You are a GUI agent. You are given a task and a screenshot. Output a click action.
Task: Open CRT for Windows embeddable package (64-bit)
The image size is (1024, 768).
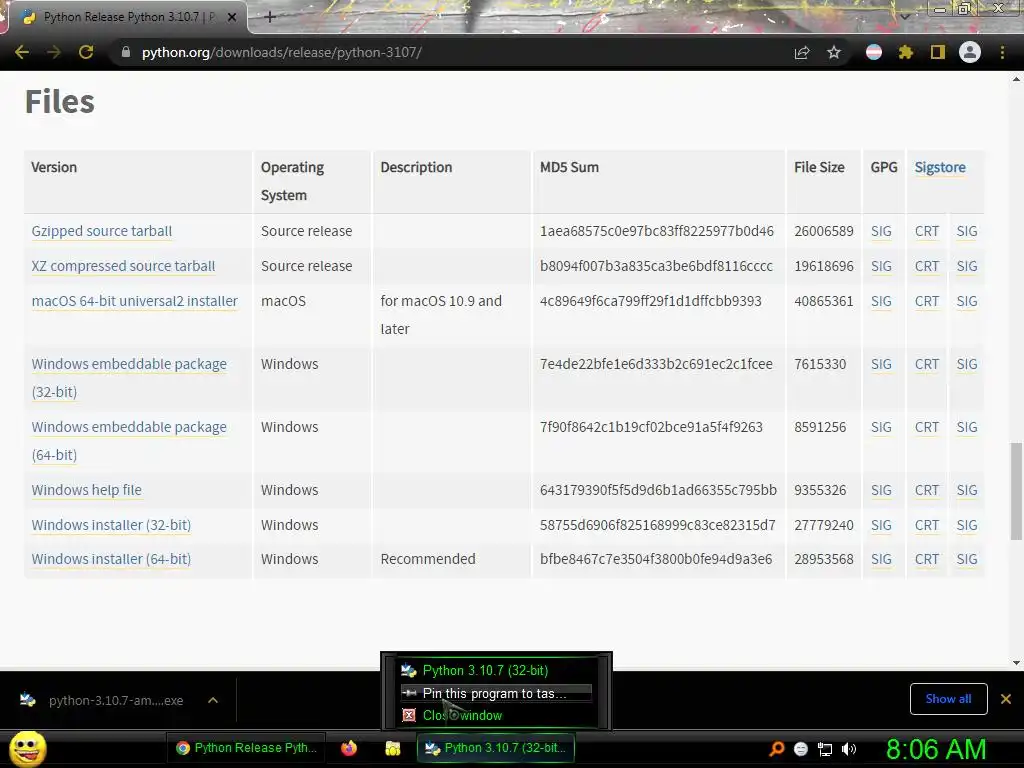927,427
